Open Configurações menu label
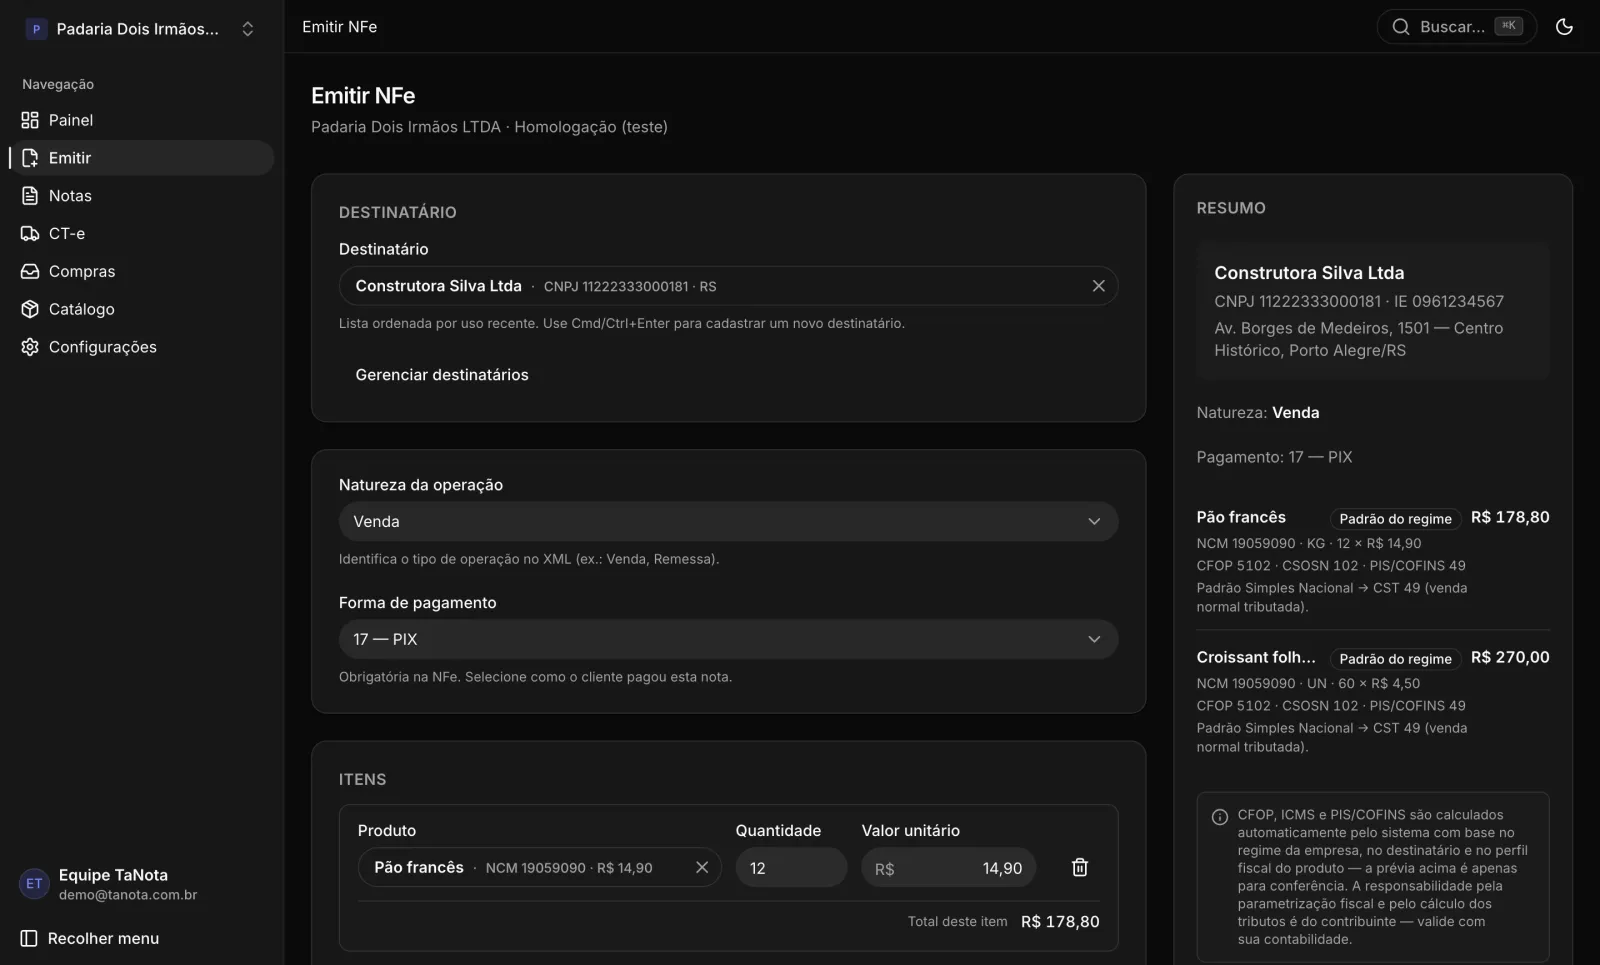The width and height of the screenshot is (1600, 965). point(103,347)
